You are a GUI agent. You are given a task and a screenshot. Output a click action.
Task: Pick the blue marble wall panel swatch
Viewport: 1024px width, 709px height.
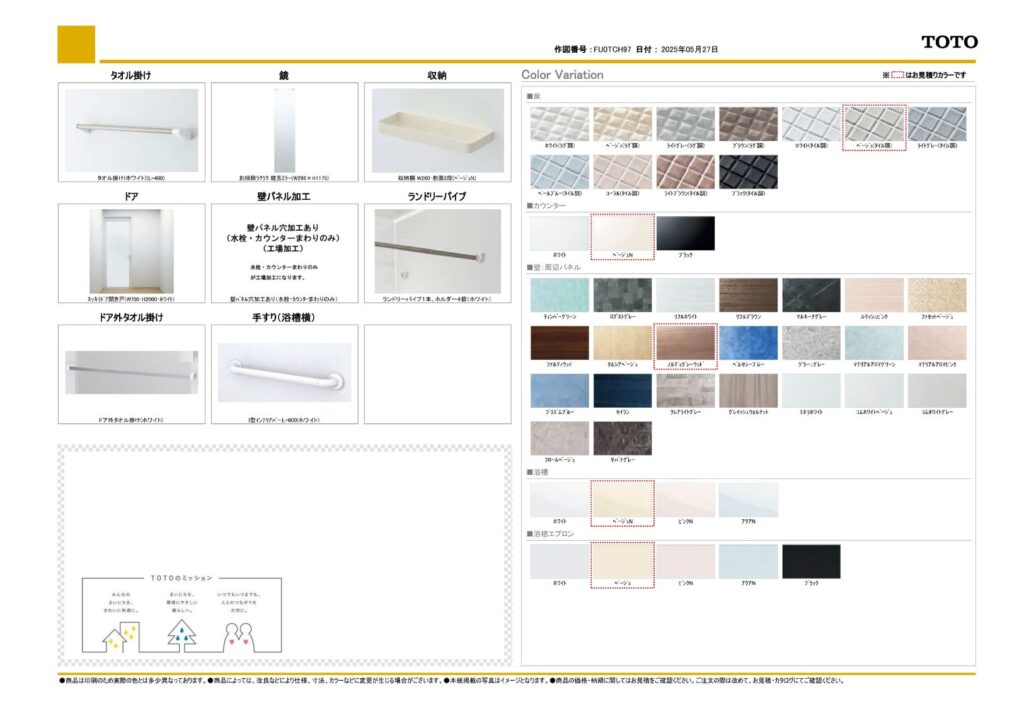pyautogui.click(x=747, y=342)
